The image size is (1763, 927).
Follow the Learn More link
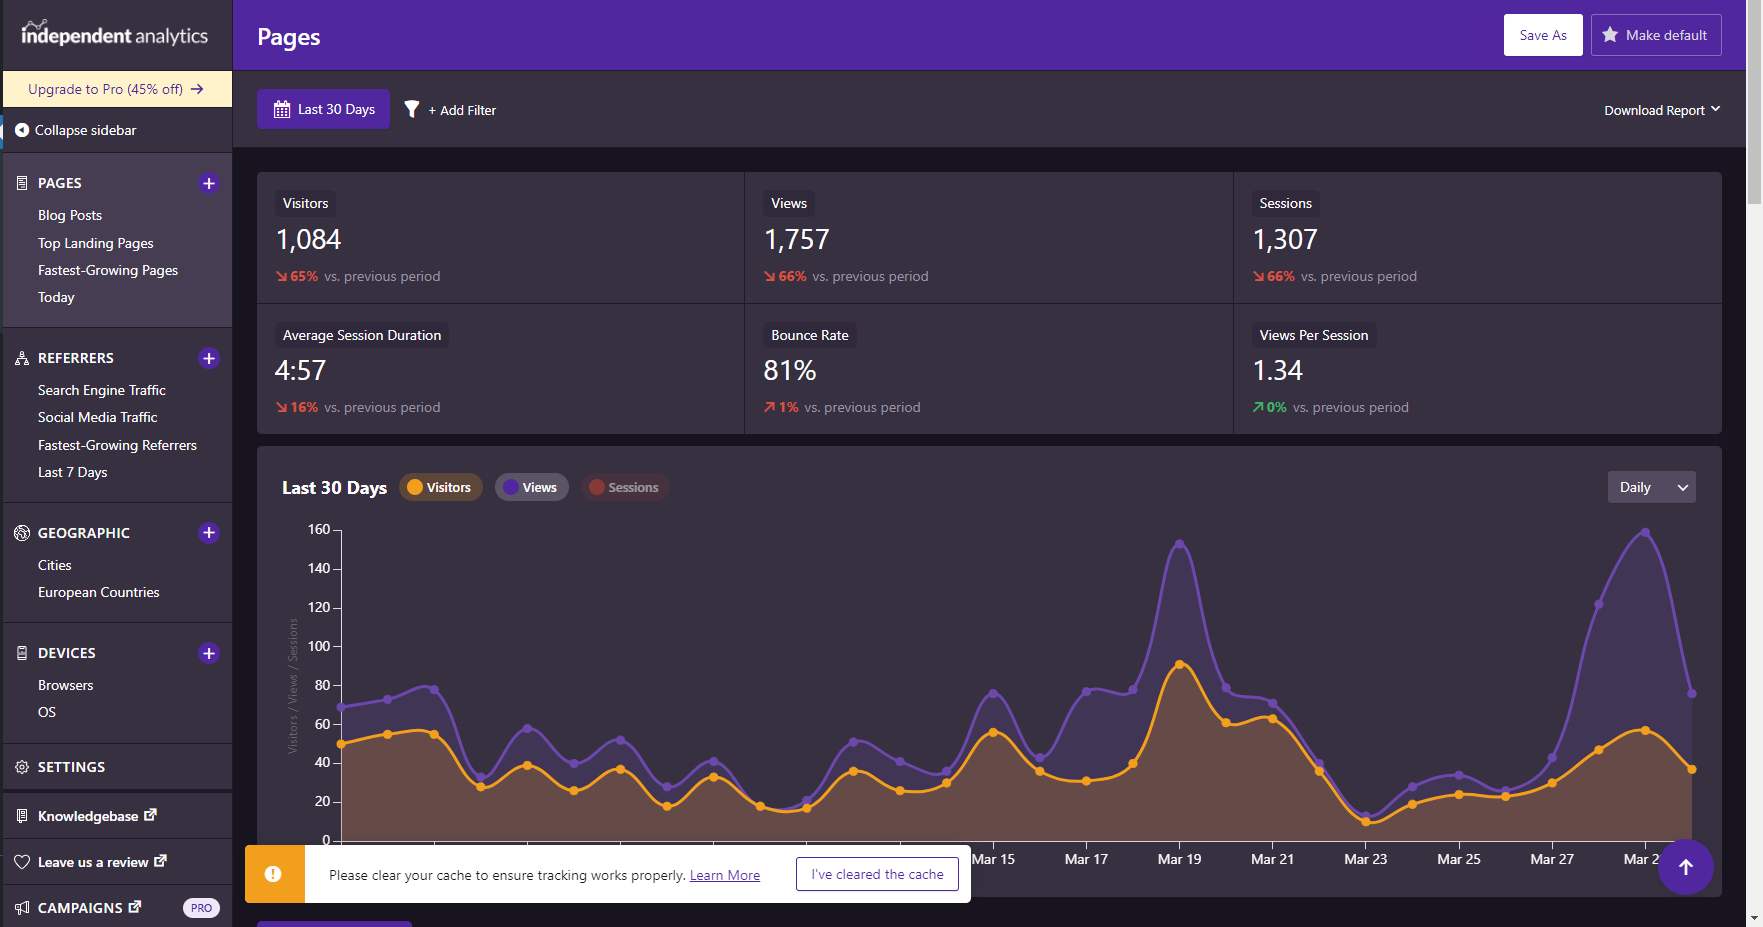724,875
